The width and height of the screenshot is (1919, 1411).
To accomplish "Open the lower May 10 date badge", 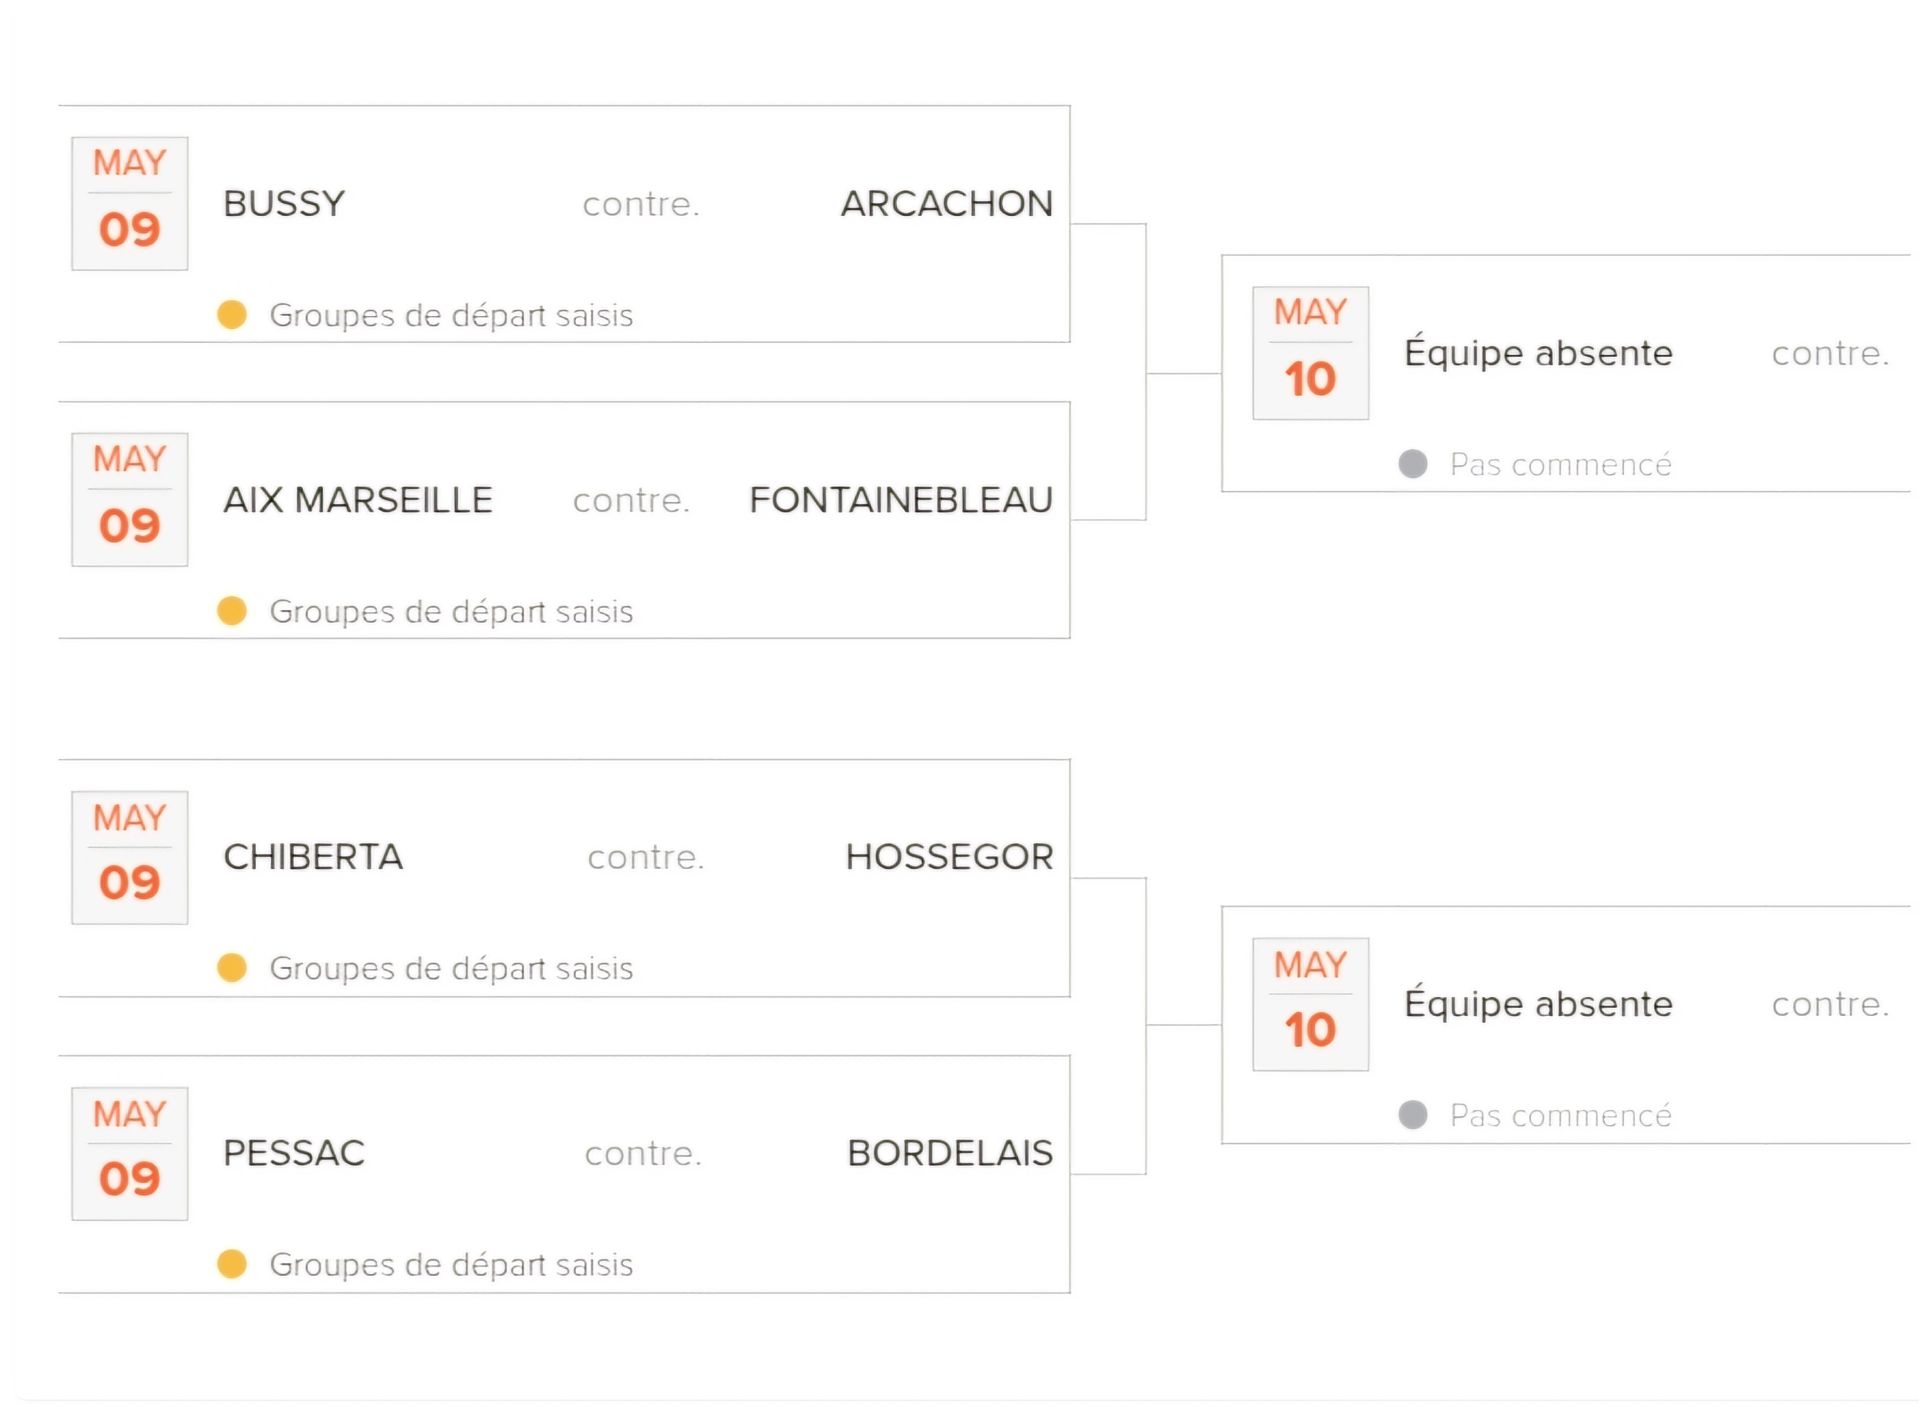I will [1310, 1004].
